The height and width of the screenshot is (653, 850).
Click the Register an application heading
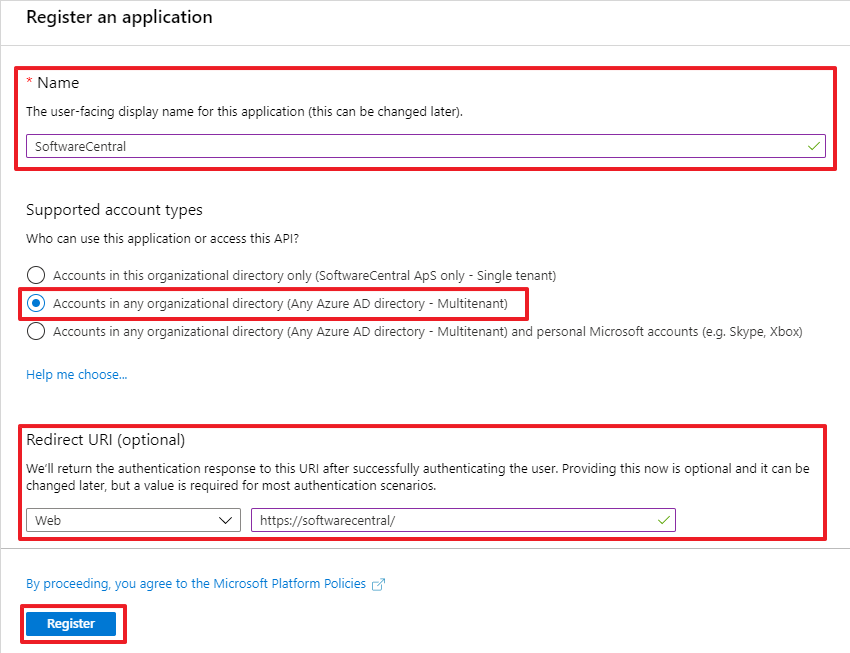(x=119, y=17)
